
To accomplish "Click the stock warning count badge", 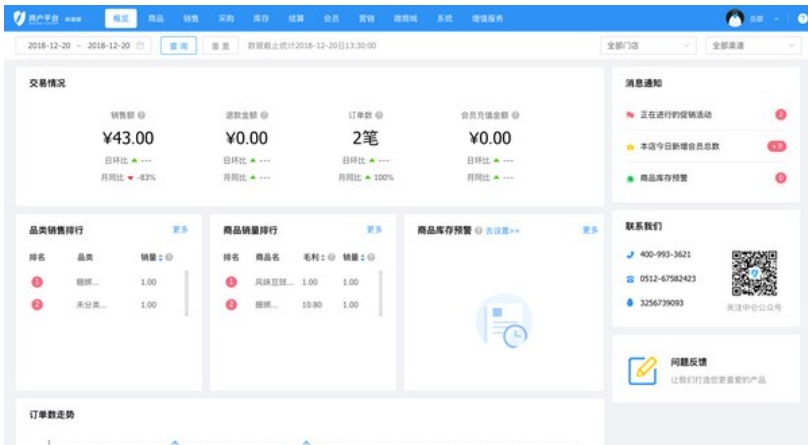I will [x=781, y=178].
